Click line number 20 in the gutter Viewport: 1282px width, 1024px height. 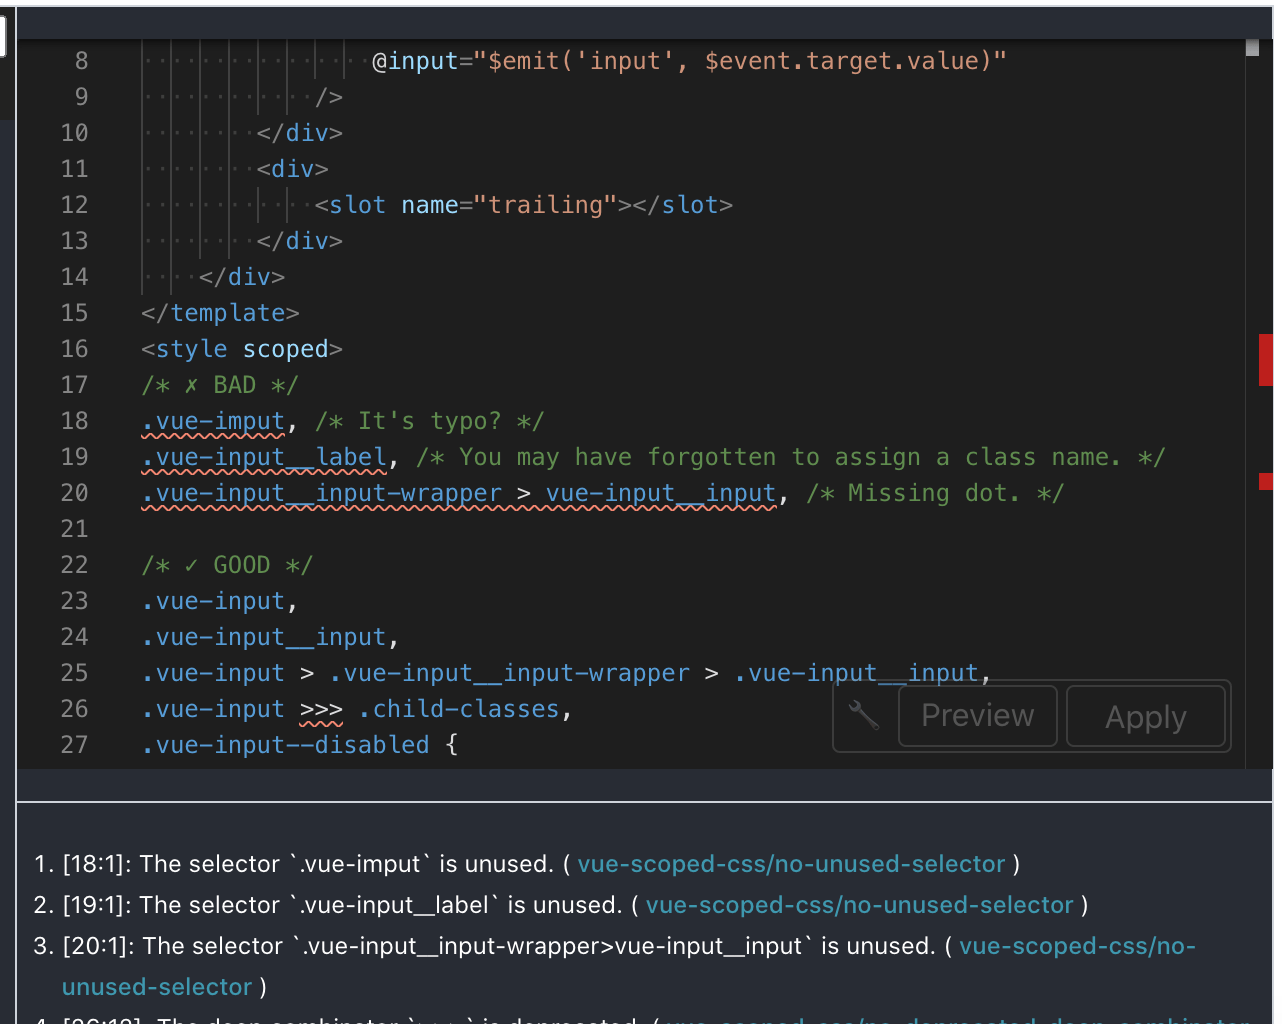click(75, 493)
